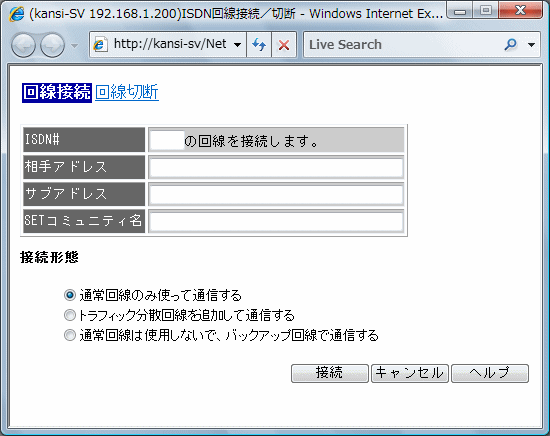The image size is (550, 436).
Task: Click the browser Forward arrow button
Action: tap(53, 45)
